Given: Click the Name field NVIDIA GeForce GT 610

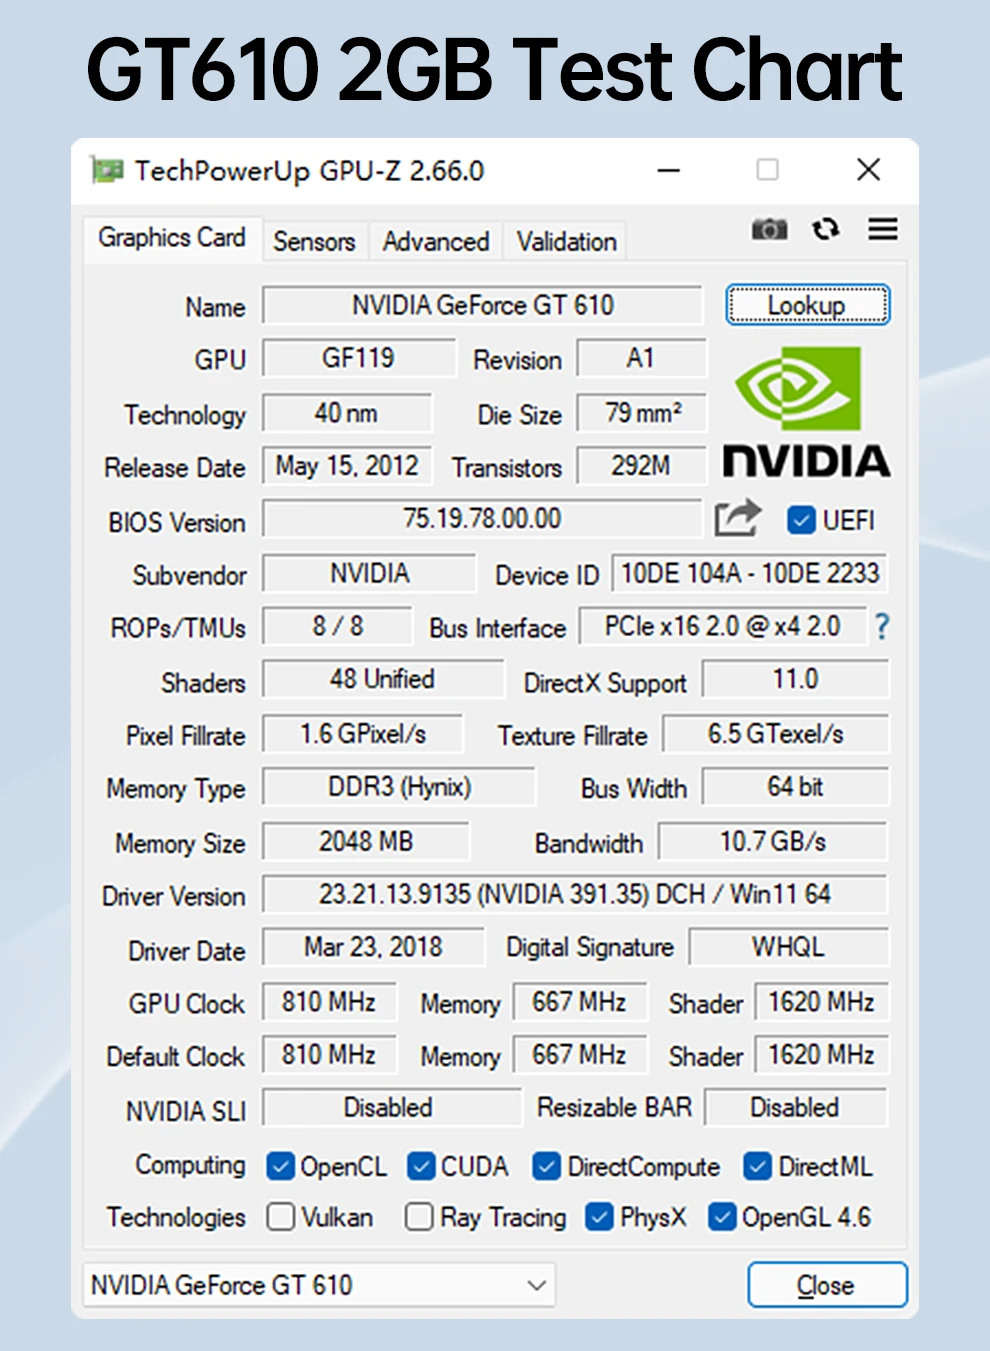Looking at the screenshot, I should click(483, 305).
